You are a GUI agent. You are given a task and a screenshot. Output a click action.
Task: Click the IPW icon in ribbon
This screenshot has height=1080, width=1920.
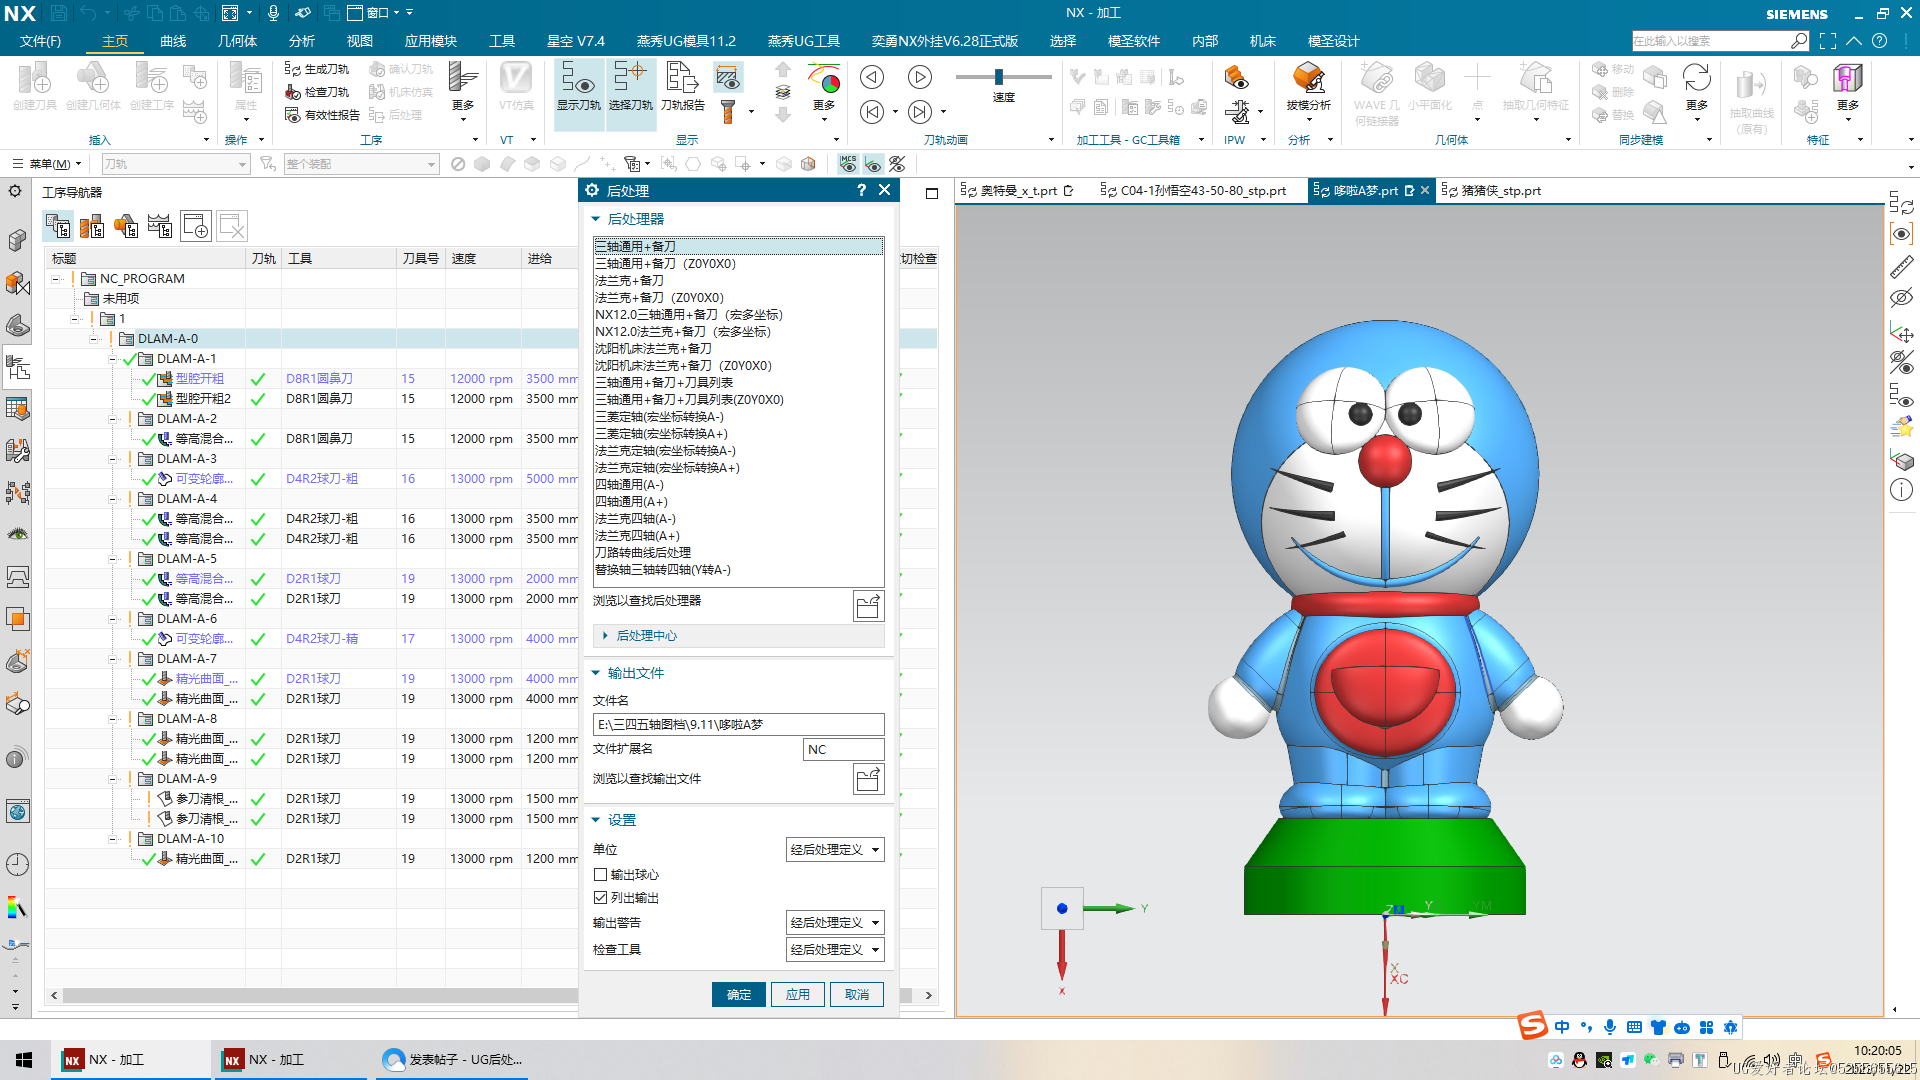pyautogui.click(x=1237, y=78)
